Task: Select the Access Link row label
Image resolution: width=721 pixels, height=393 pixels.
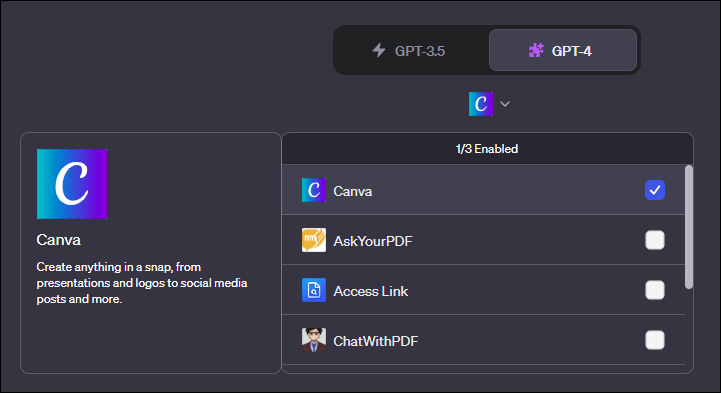Action: tap(371, 291)
